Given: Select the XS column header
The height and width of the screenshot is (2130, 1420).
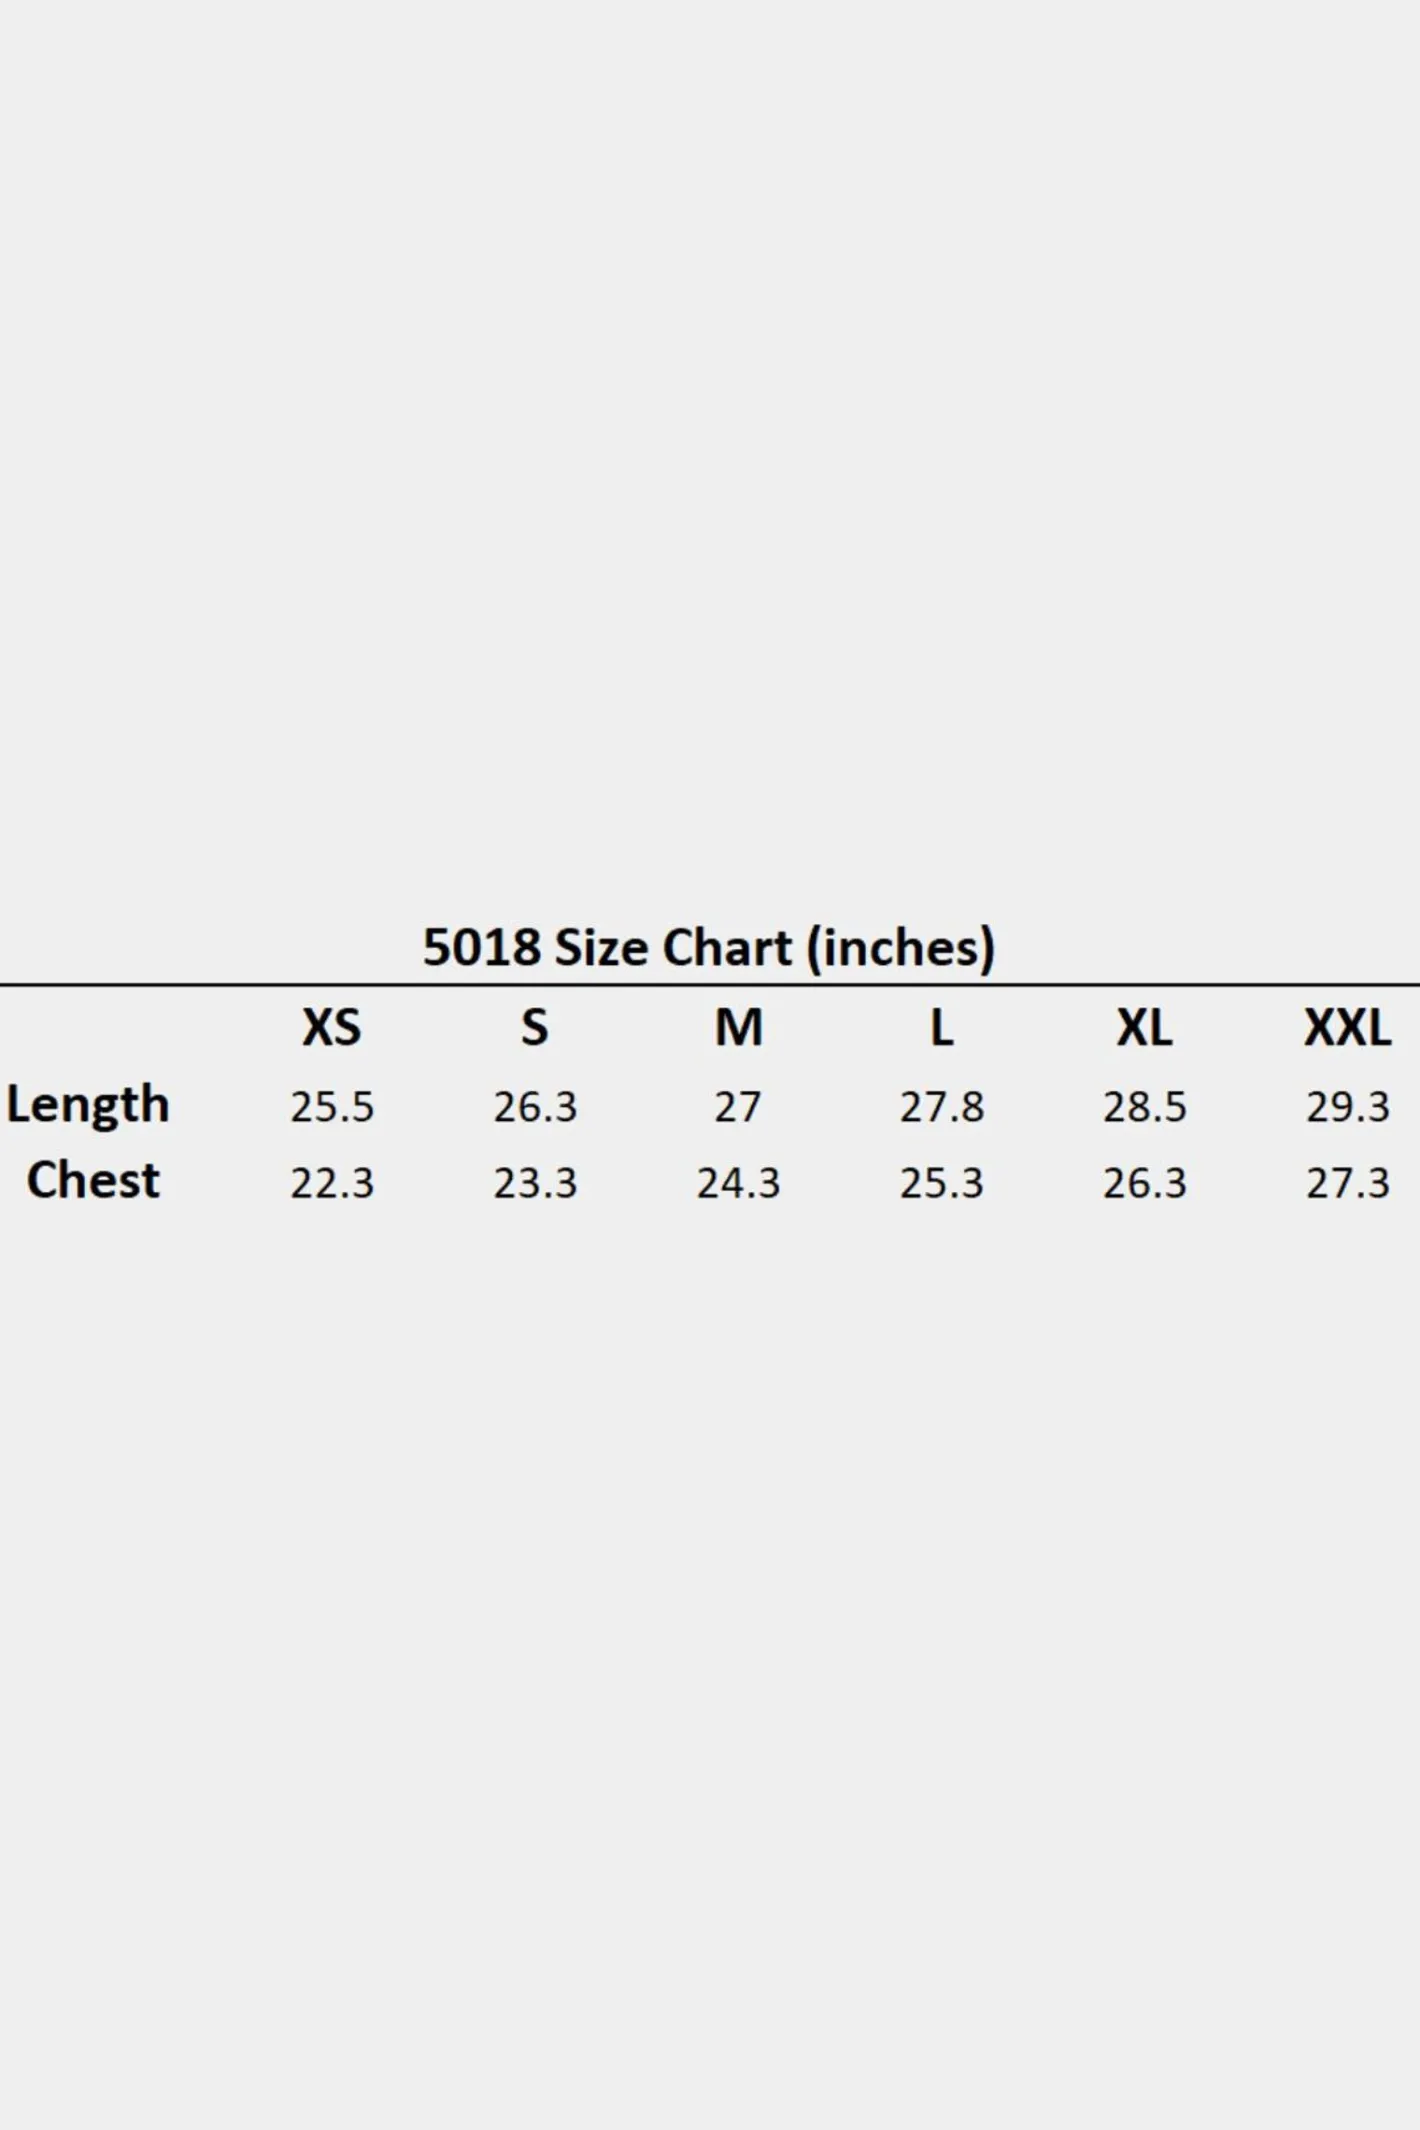Looking at the screenshot, I should 332,1028.
